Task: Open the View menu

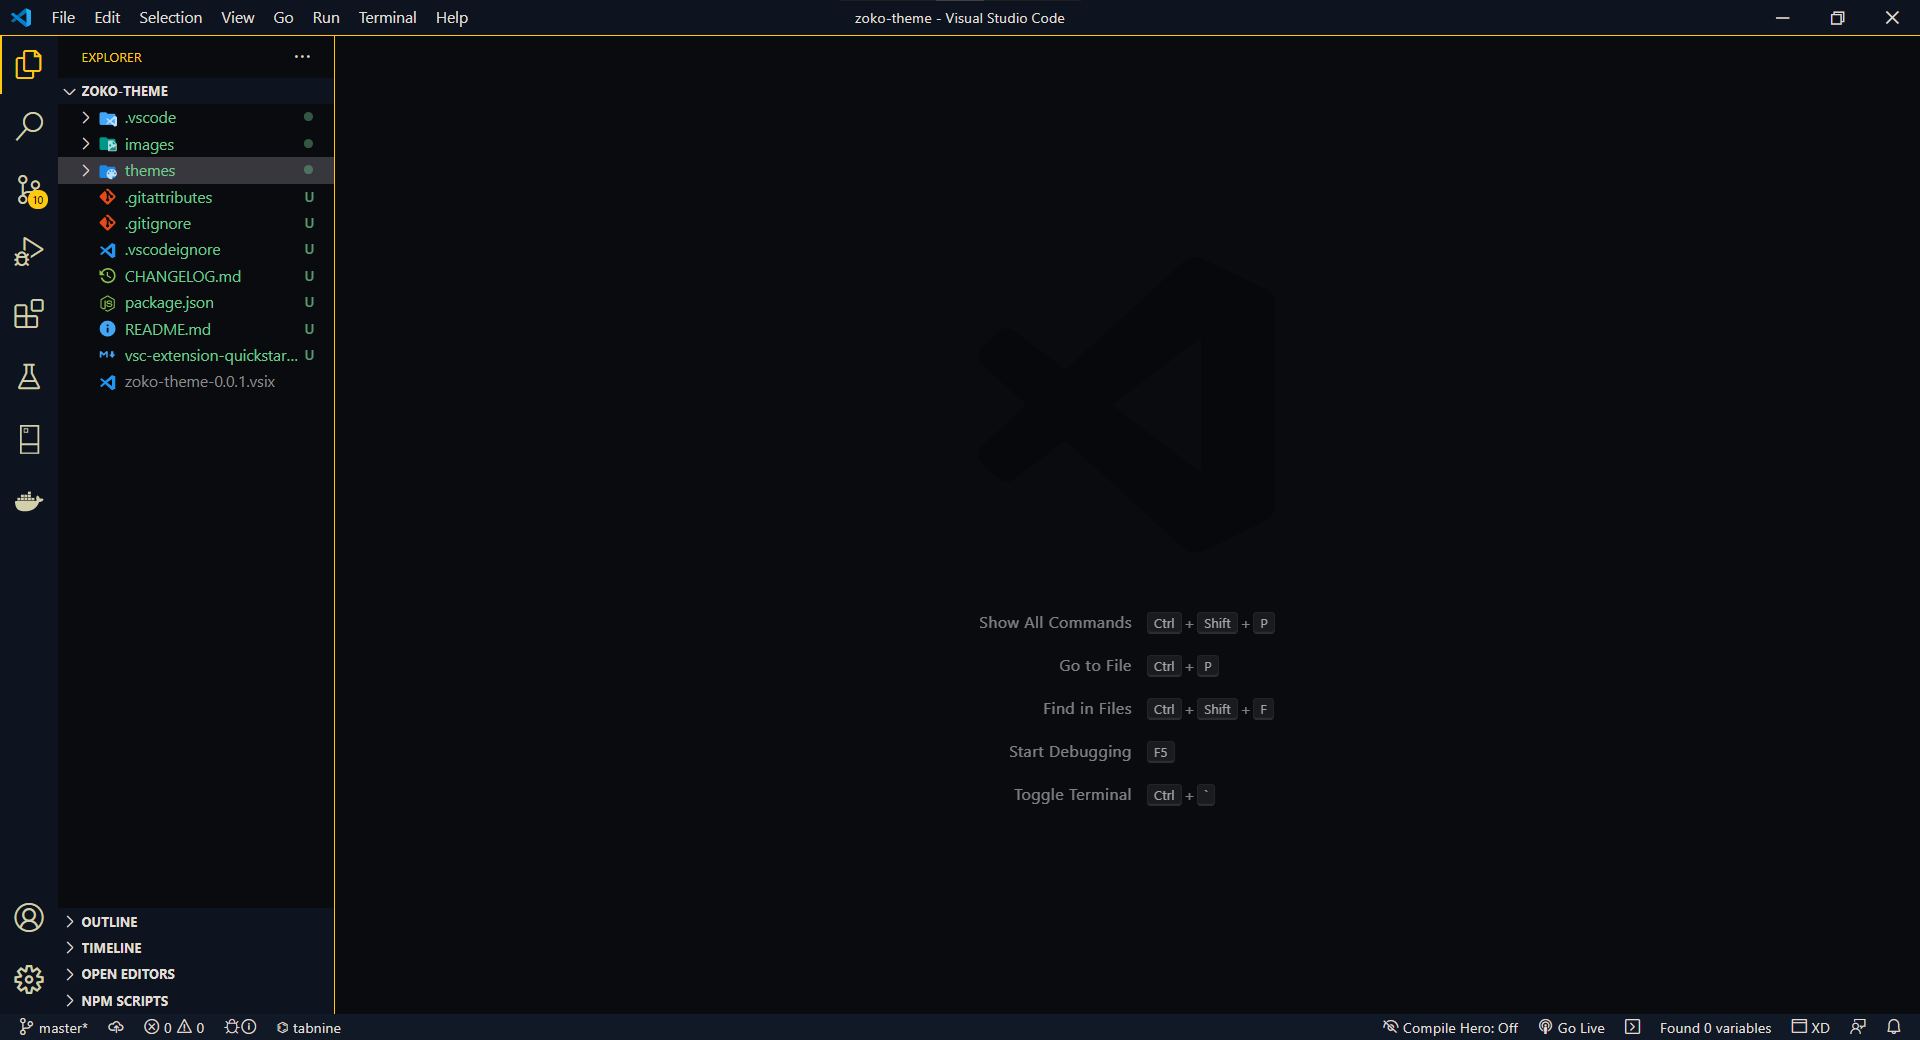Action: pos(237,17)
